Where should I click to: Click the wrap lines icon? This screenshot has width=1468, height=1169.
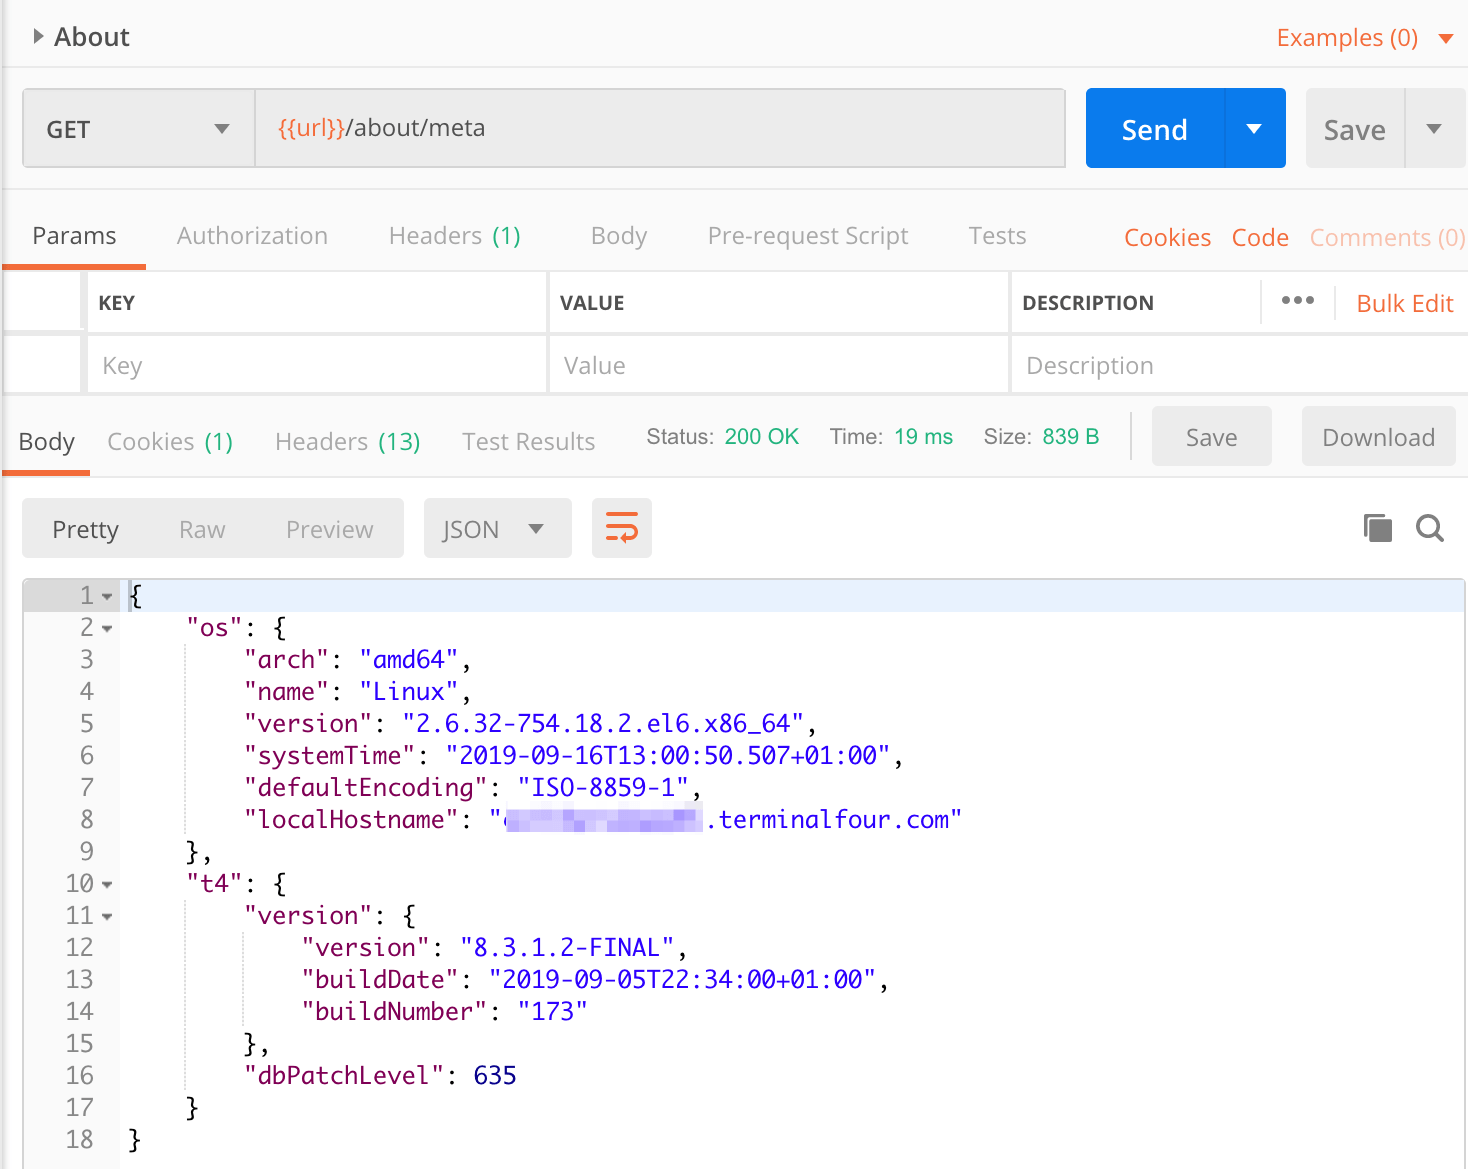[x=621, y=528]
